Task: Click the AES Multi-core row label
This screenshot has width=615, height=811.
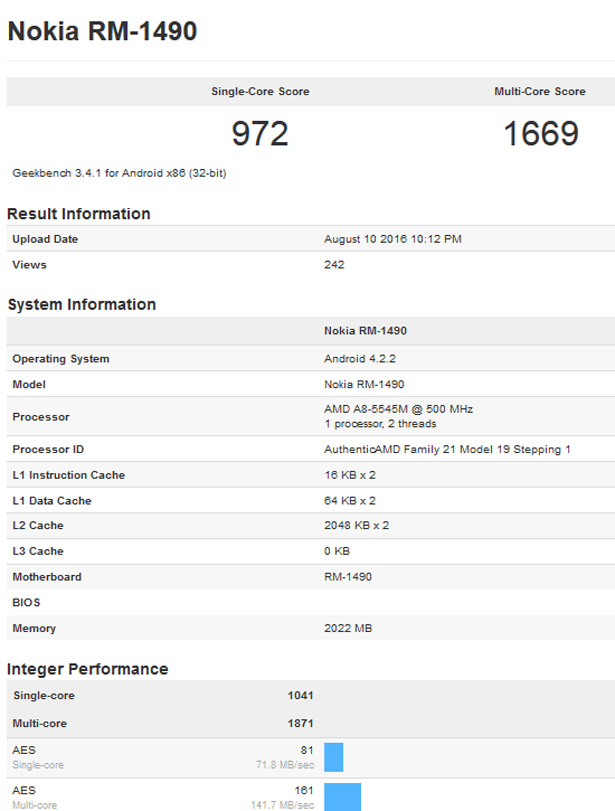Action: (x=35, y=798)
